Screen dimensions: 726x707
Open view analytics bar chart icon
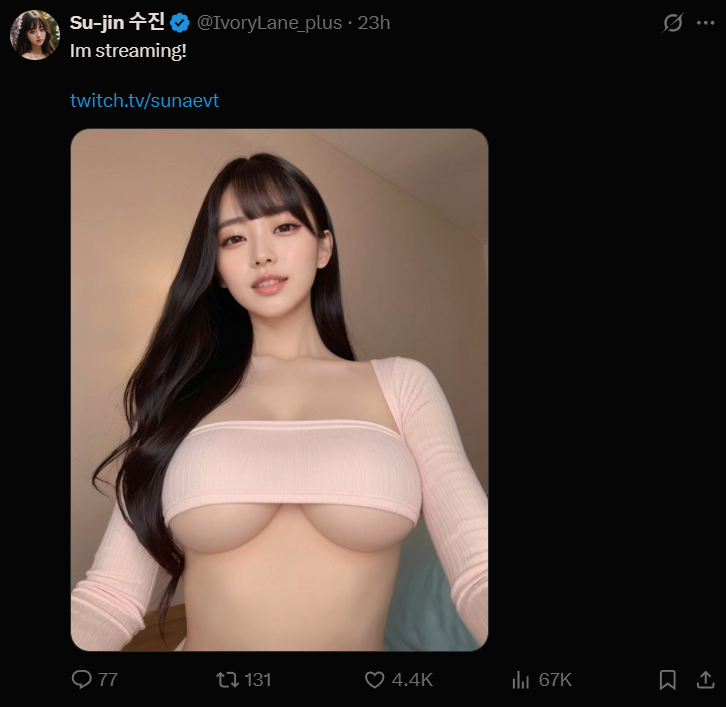tap(520, 680)
